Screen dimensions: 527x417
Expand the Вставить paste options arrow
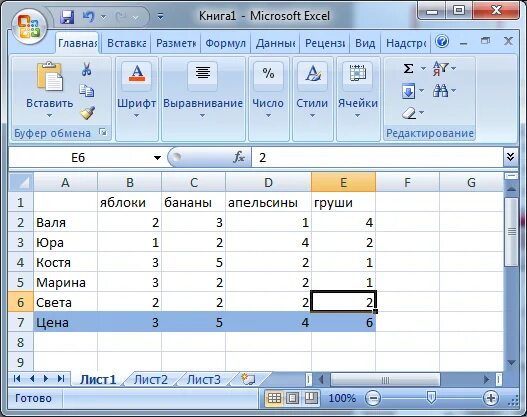click(49, 116)
